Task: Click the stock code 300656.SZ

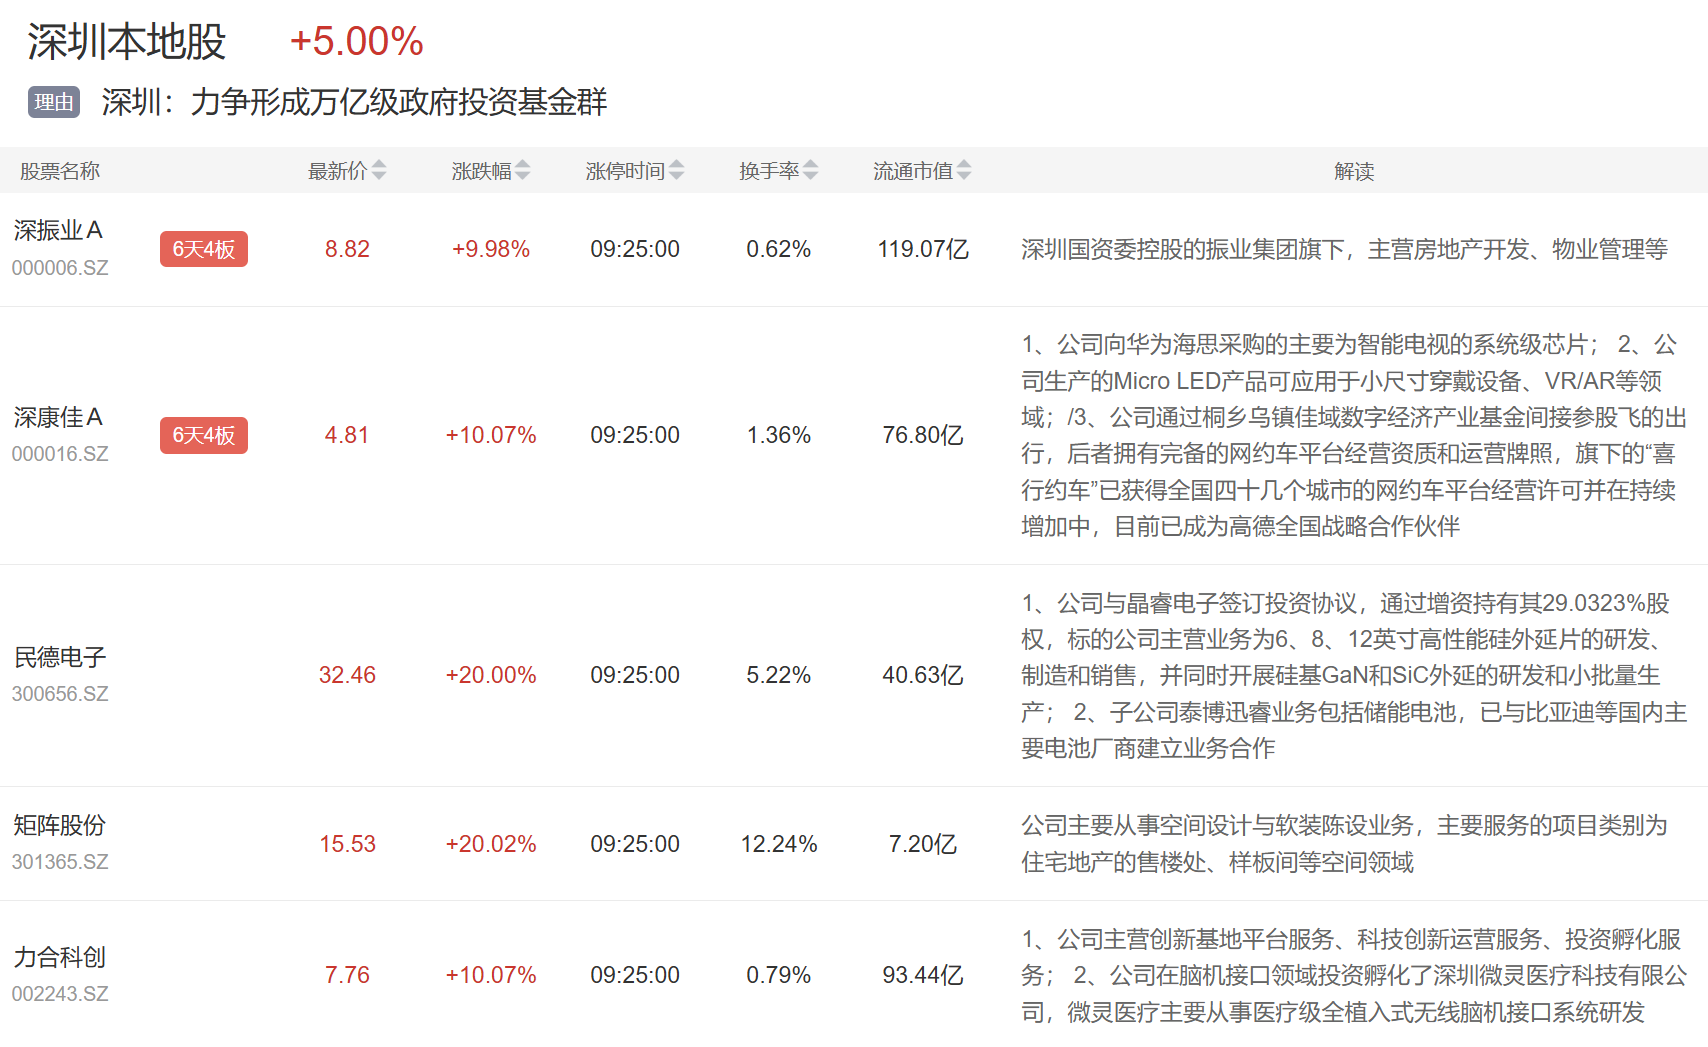Action: (x=60, y=694)
